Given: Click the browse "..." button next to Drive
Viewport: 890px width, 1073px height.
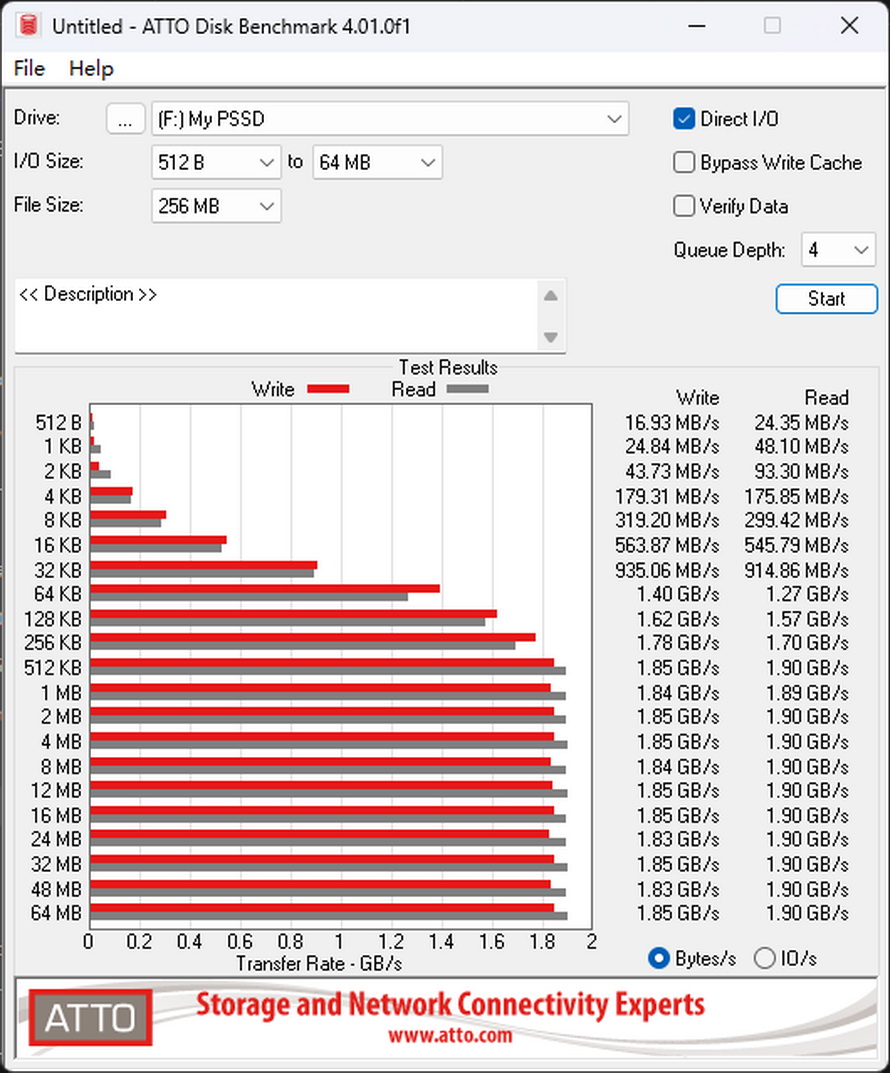Looking at the screenshot, I should click(x=125, y=118).
